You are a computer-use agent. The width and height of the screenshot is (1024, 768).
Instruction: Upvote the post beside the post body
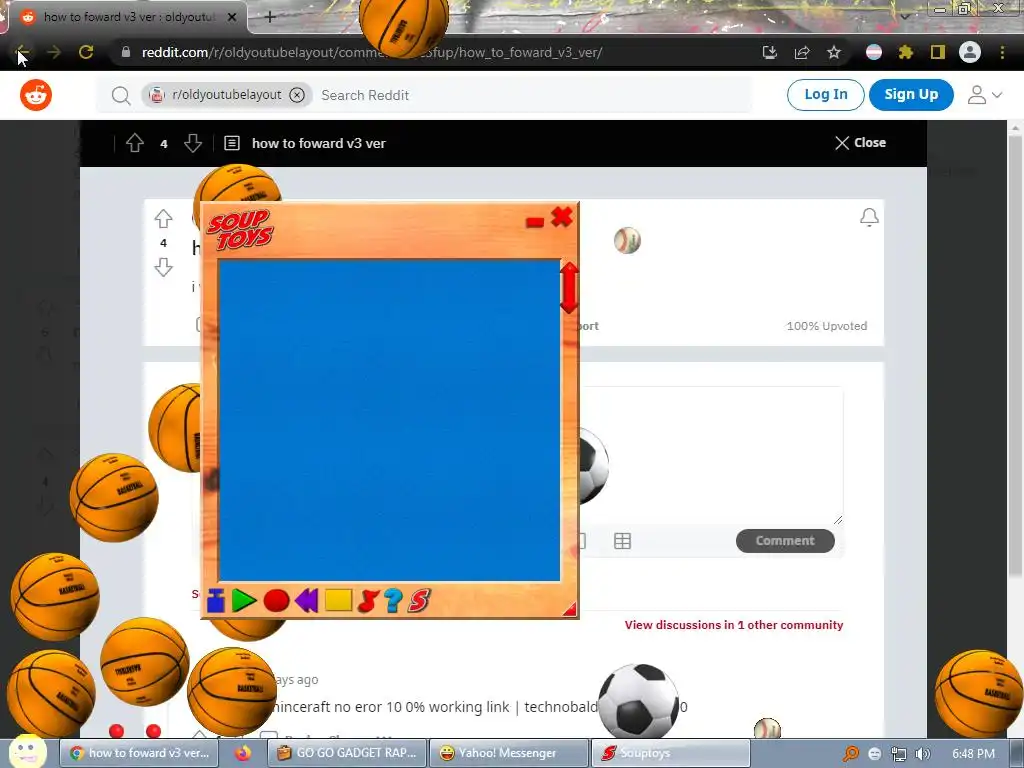(x=163, y=218)
